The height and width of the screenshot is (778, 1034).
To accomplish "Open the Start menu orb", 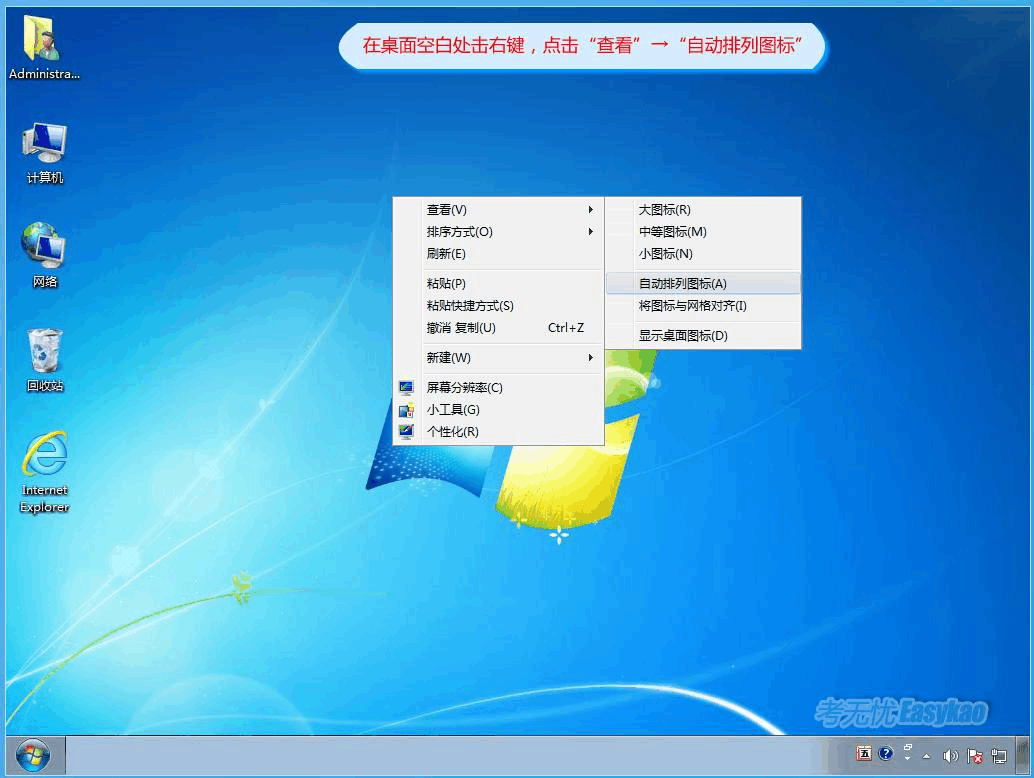I will (x=34, y=756).
